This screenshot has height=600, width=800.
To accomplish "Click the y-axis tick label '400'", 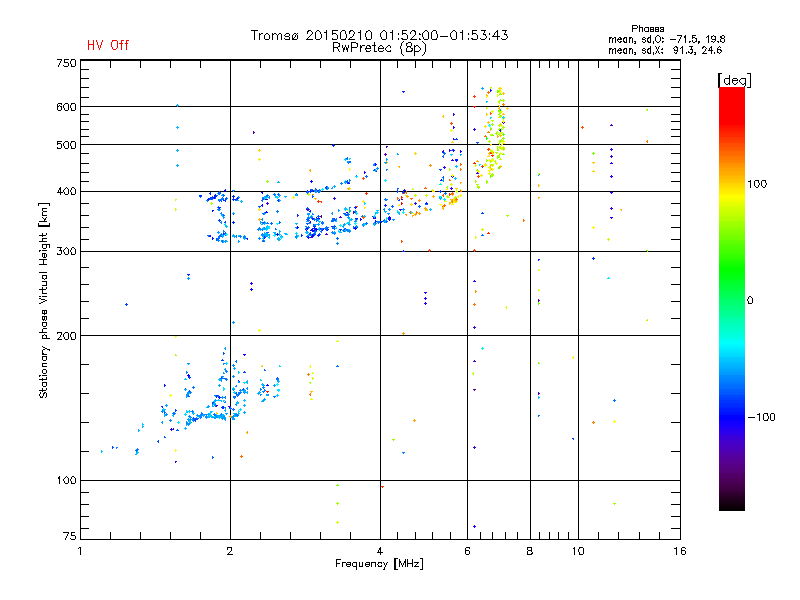I will coord(66,192).
